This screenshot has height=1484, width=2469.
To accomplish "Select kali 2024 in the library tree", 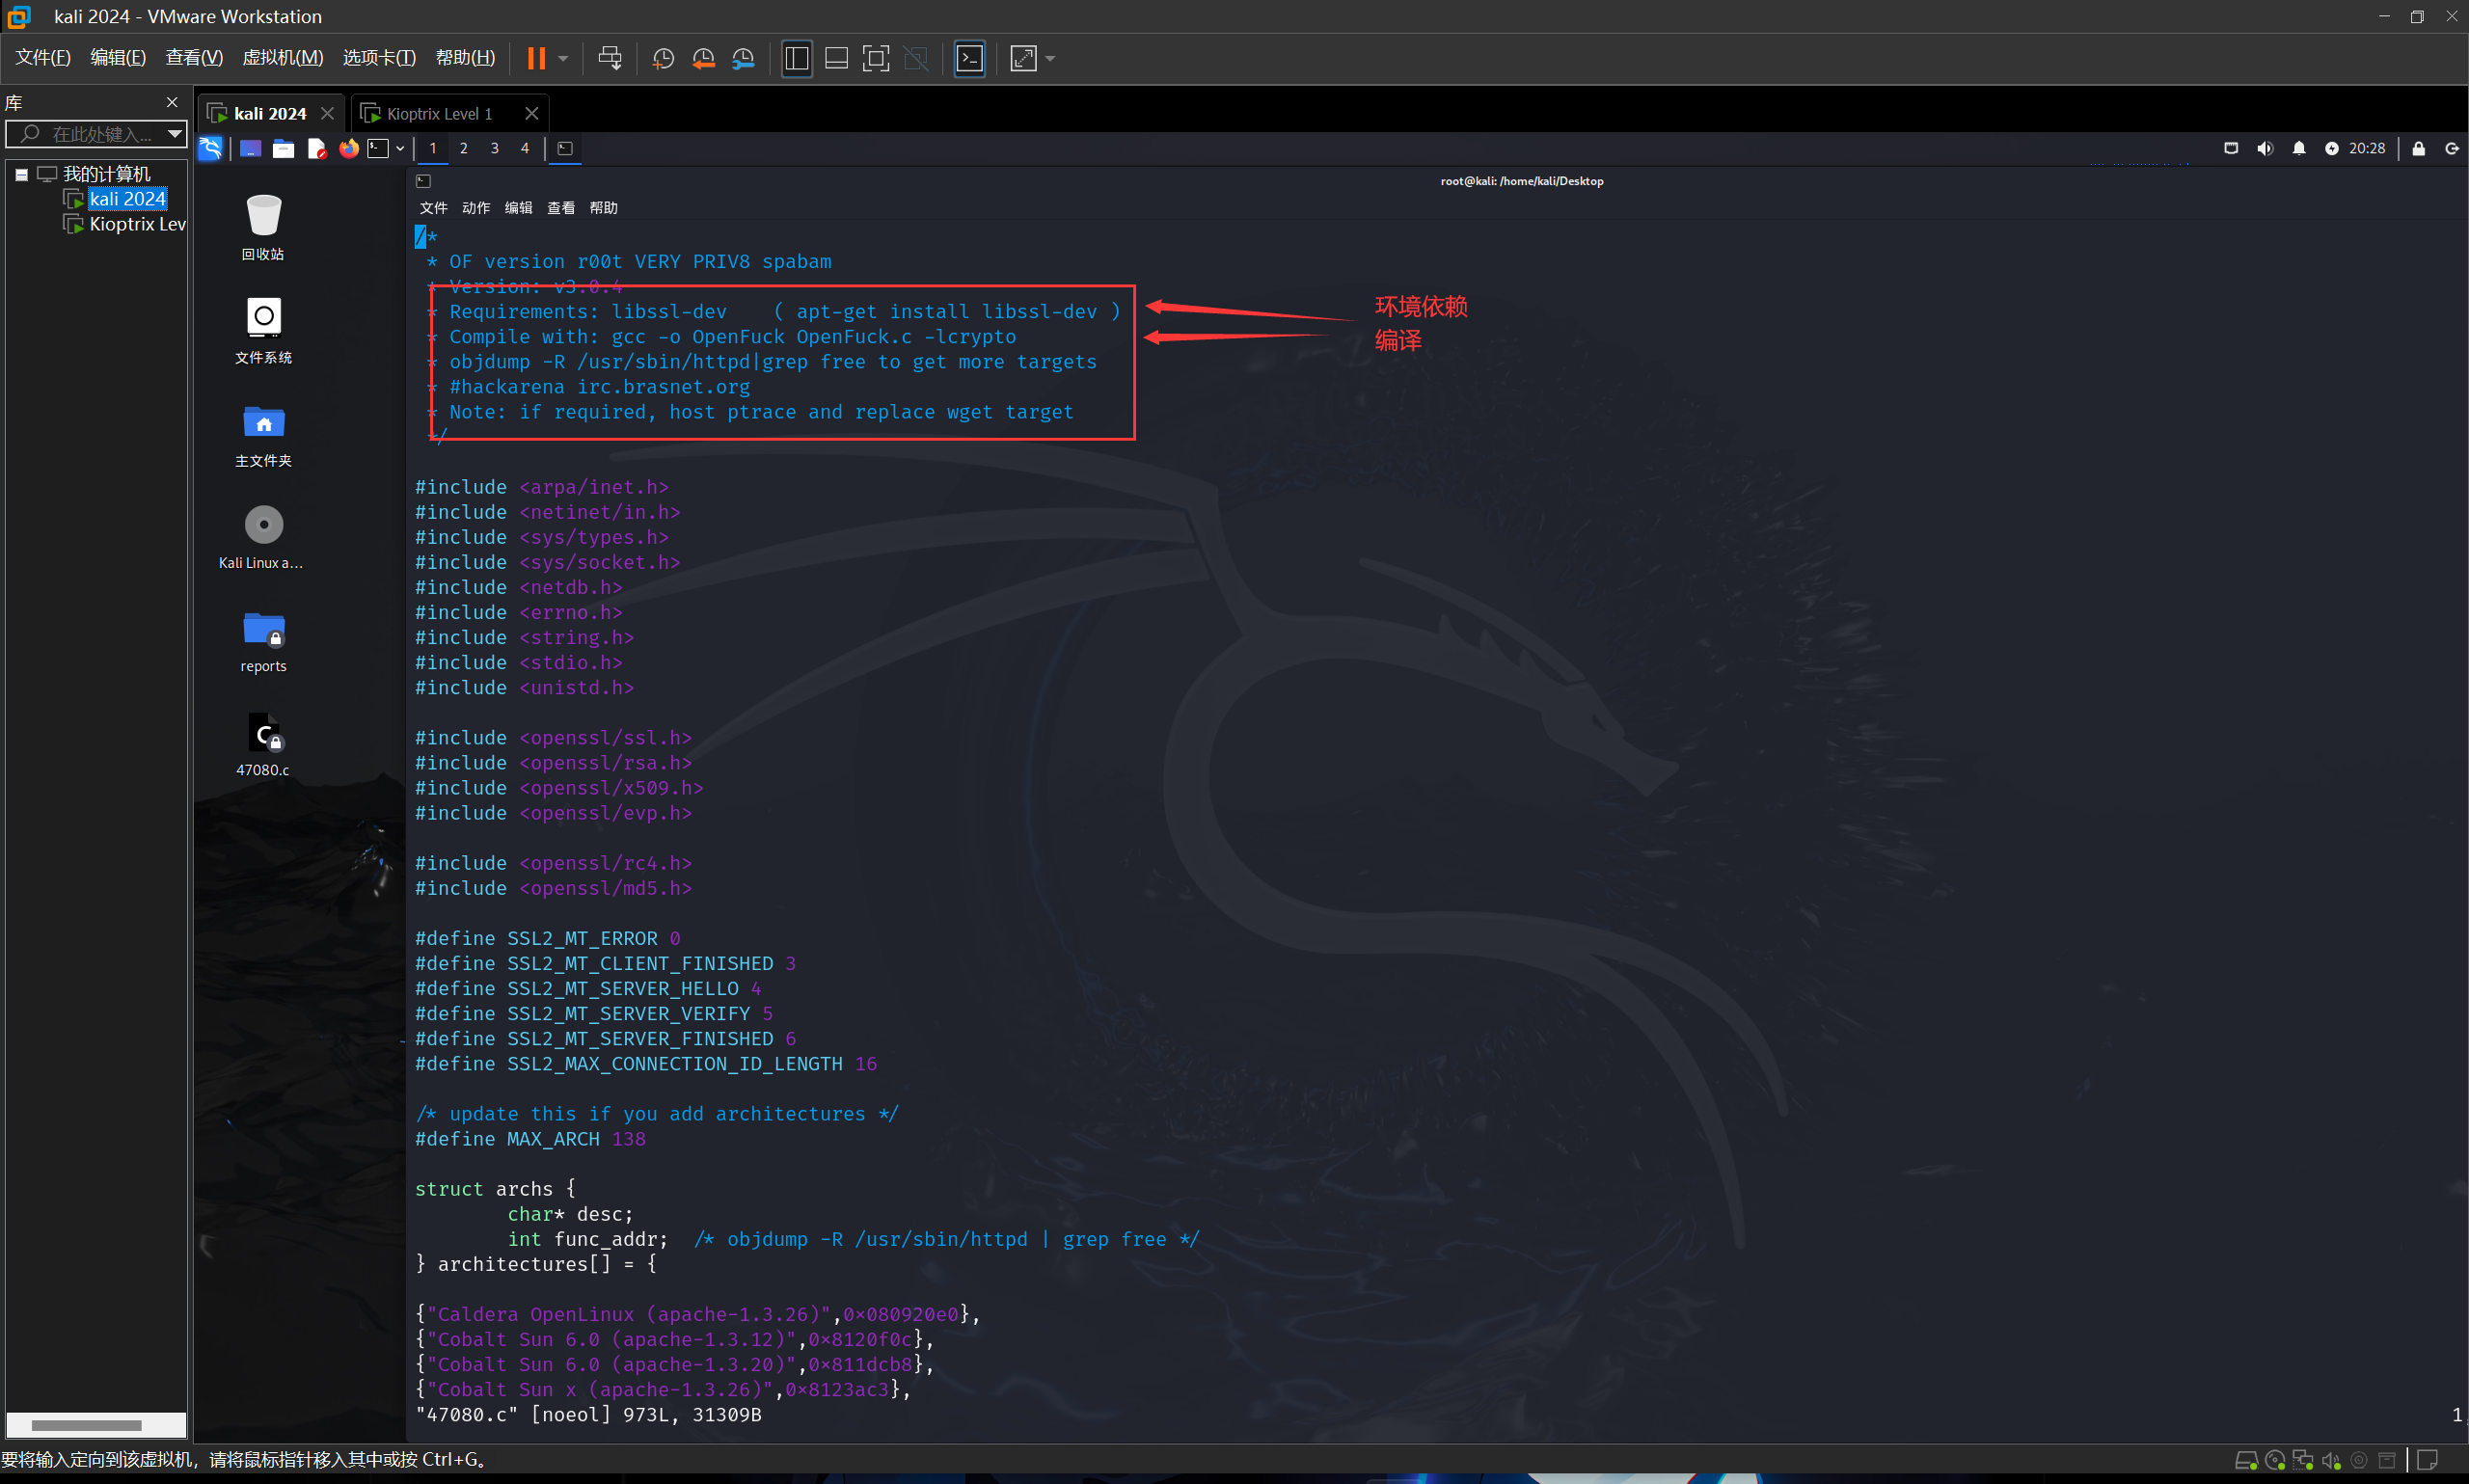I will [127, 199].
